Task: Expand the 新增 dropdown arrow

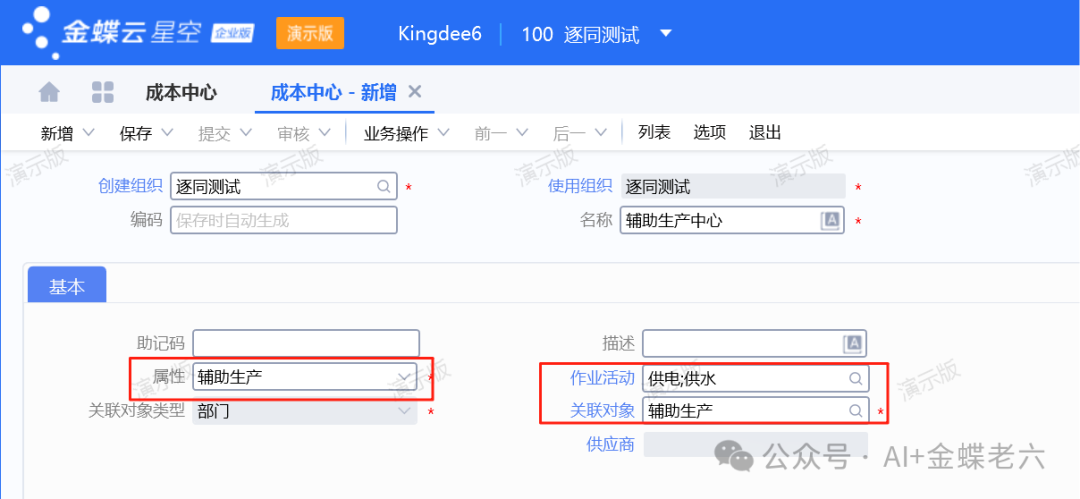Action: [88, 133]
